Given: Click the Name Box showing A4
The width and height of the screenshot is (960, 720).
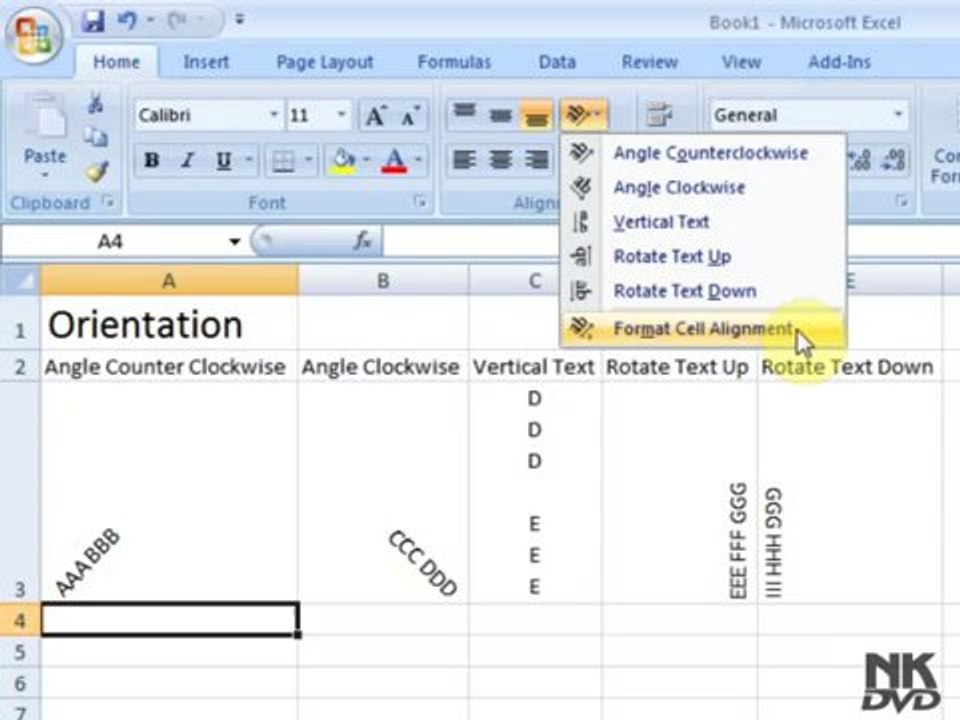Looking at the screenshot, I should [x=110, y=242].
